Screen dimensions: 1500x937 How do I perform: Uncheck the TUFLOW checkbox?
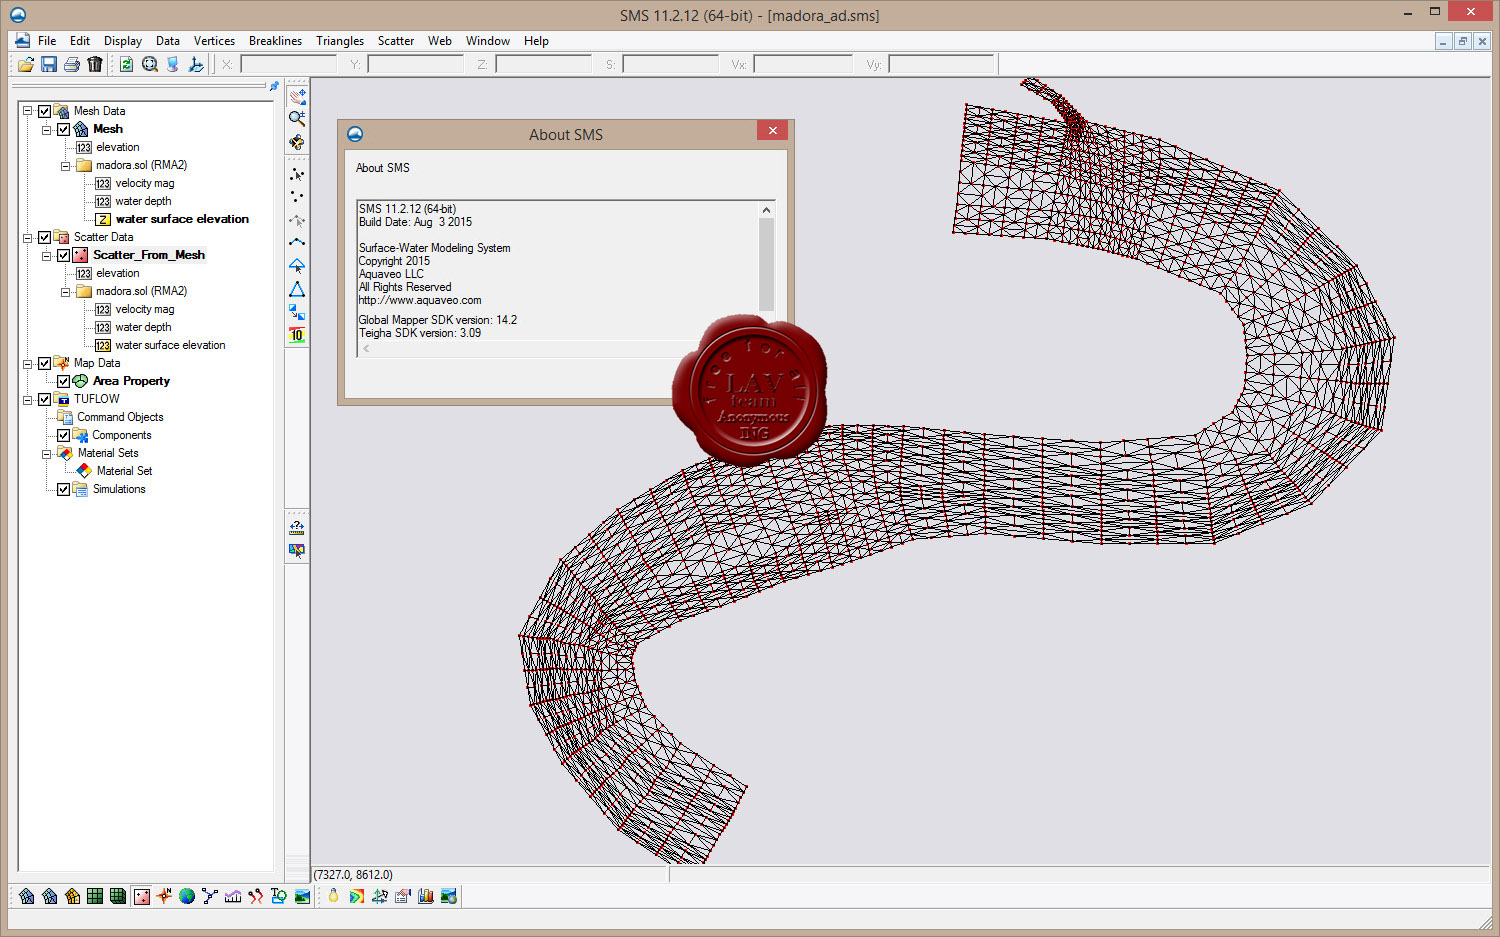(45, 399)
